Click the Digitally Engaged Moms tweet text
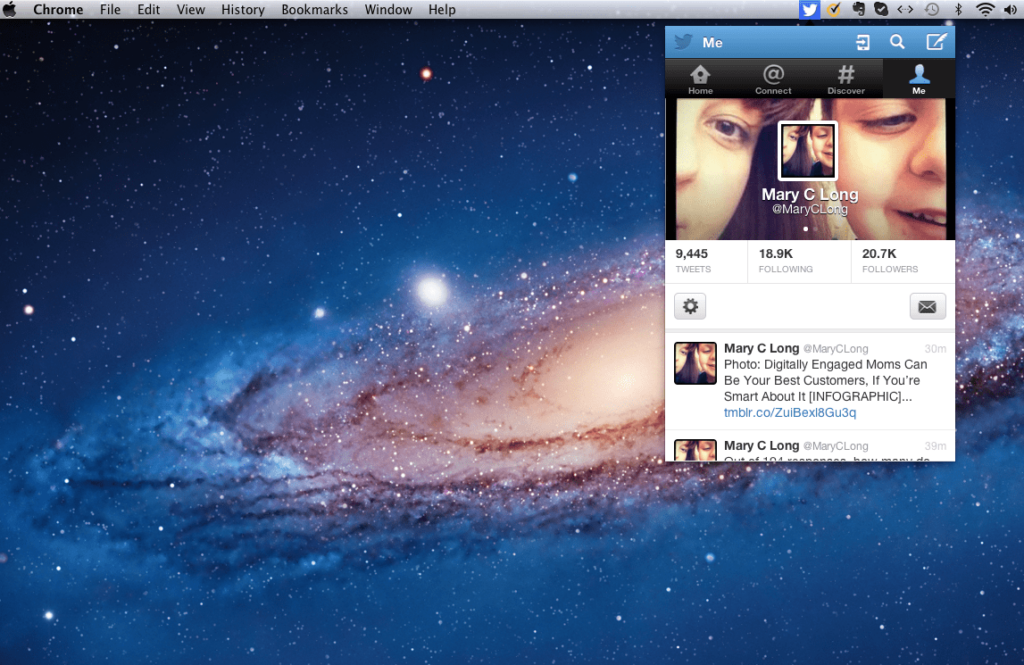1024x665 pixels. point(825,380)
